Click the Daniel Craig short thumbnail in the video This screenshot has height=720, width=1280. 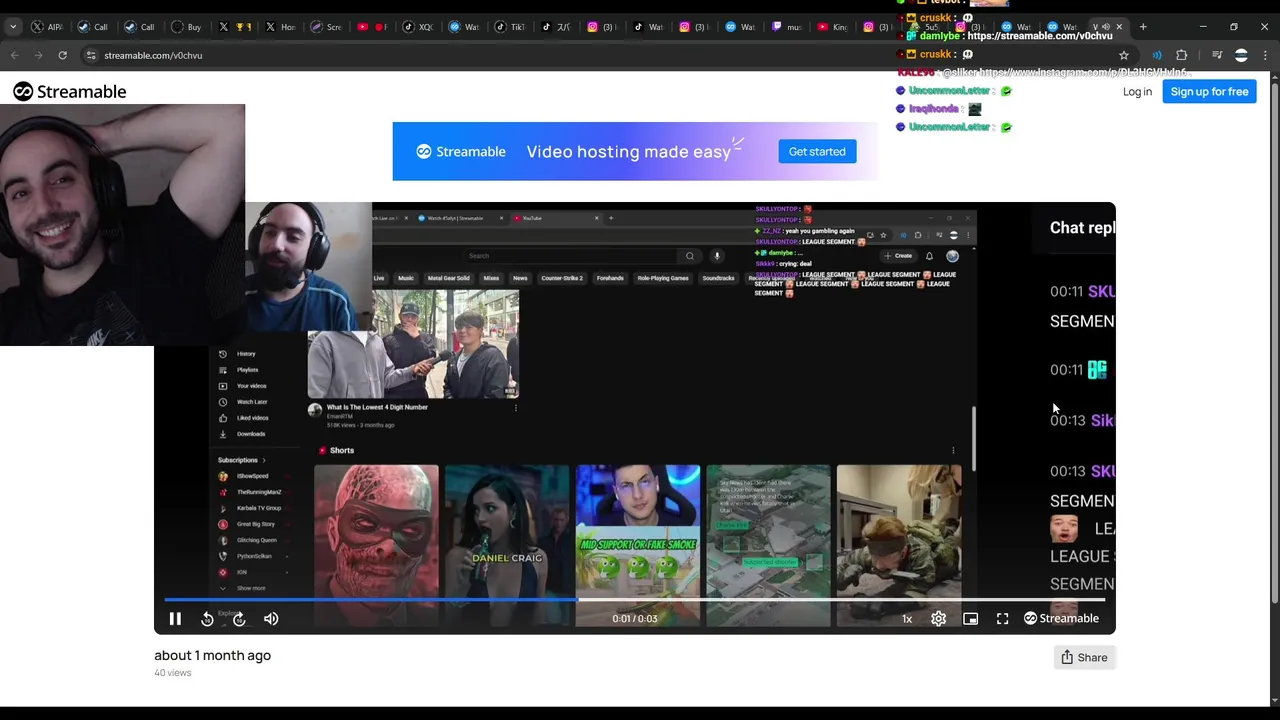(507, 545)
